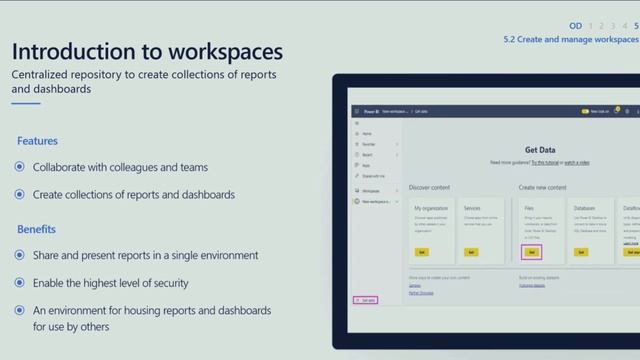The image size is (640, 360).
Task: Select module number 4 on slide
Action: [624, 26]
